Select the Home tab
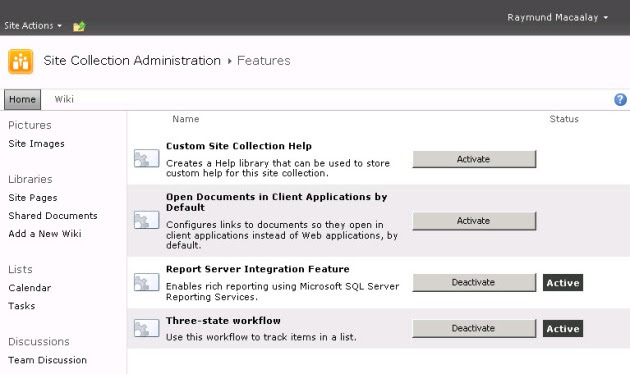This screenshot has height=374, width=630. point(22,99)
